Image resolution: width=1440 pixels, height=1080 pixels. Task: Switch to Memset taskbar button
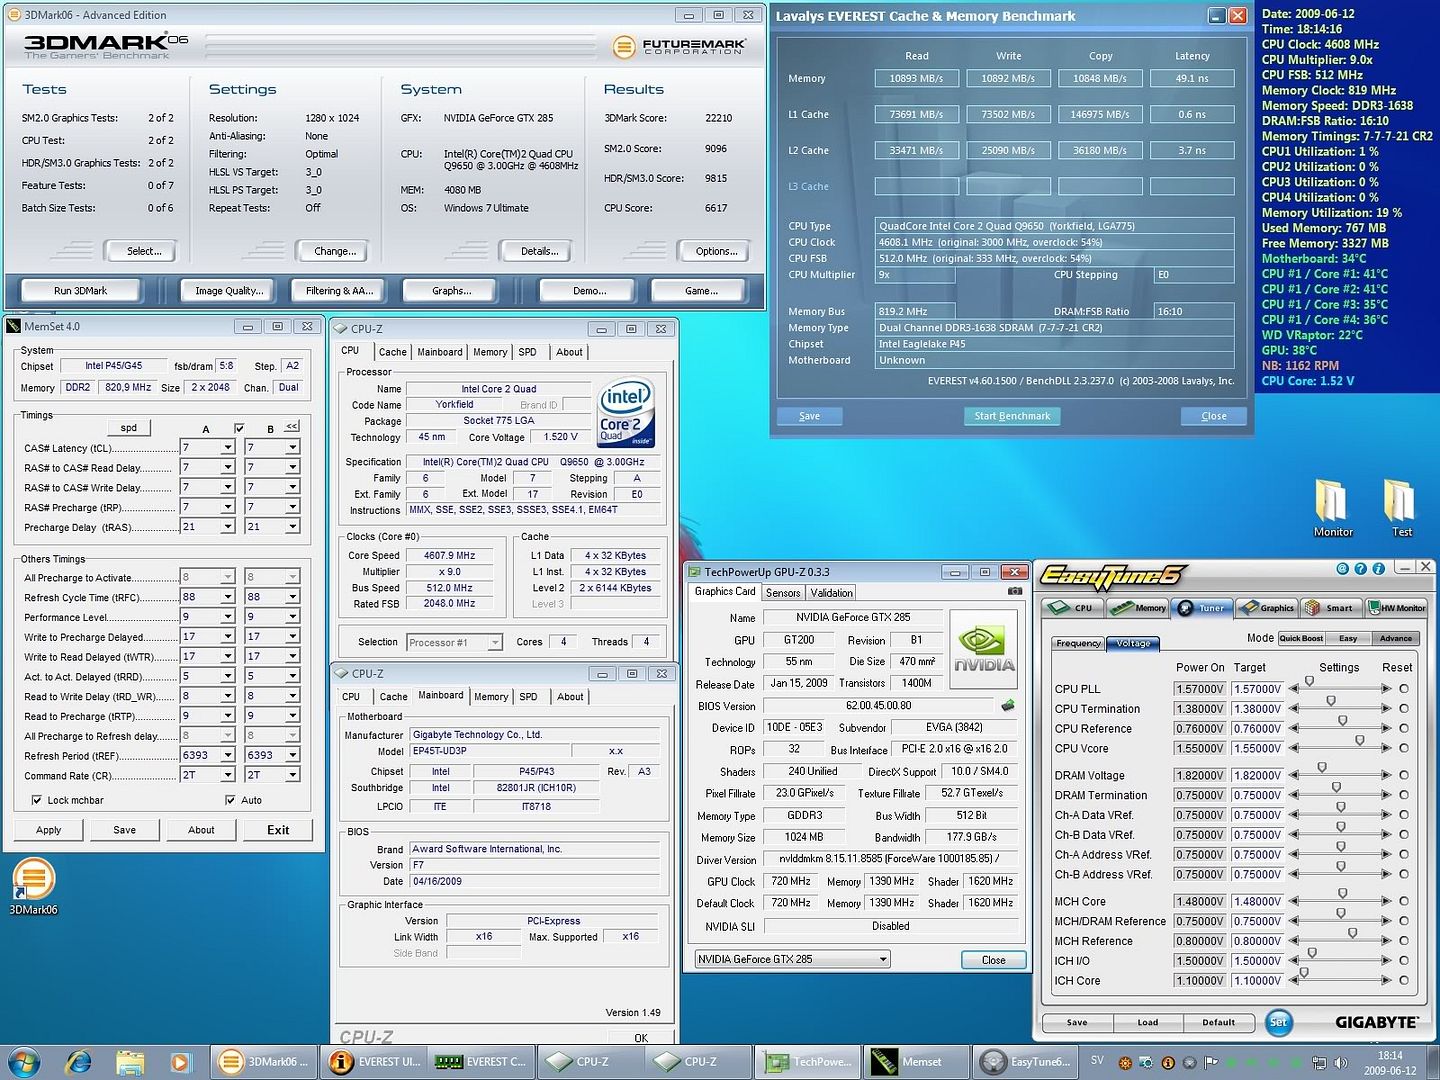coord(918,1062)
